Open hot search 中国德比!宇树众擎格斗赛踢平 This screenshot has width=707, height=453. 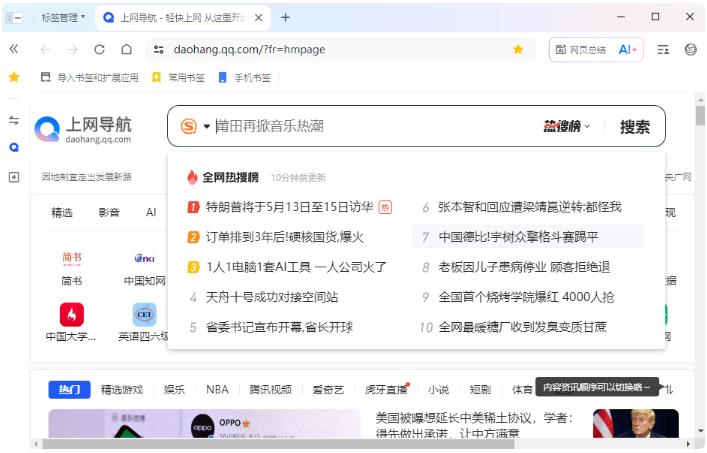[x=528, y=237]
